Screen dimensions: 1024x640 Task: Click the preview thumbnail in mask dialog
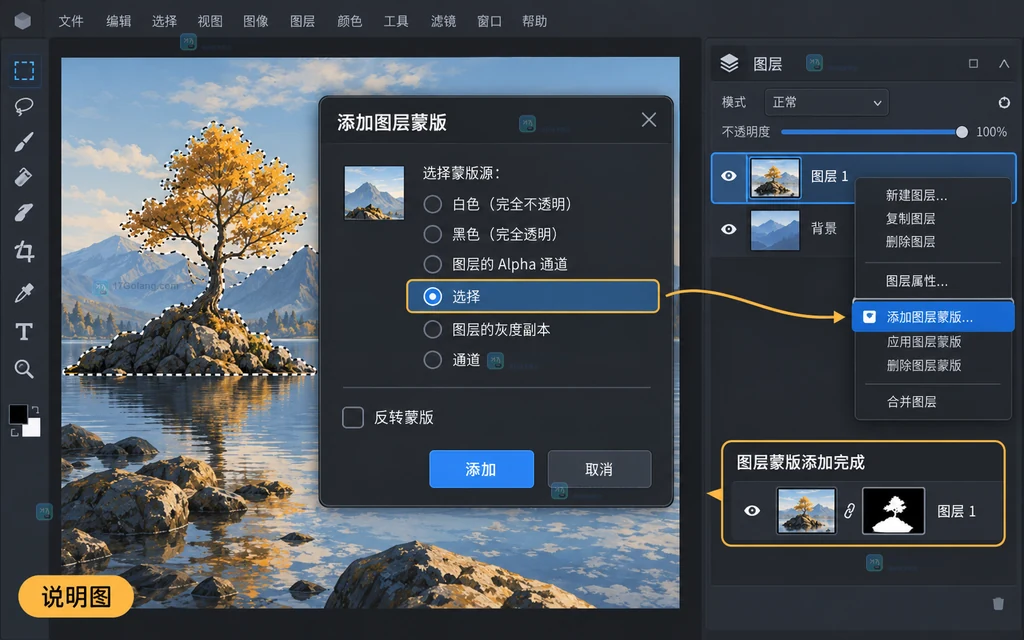(x=374, y=193)
